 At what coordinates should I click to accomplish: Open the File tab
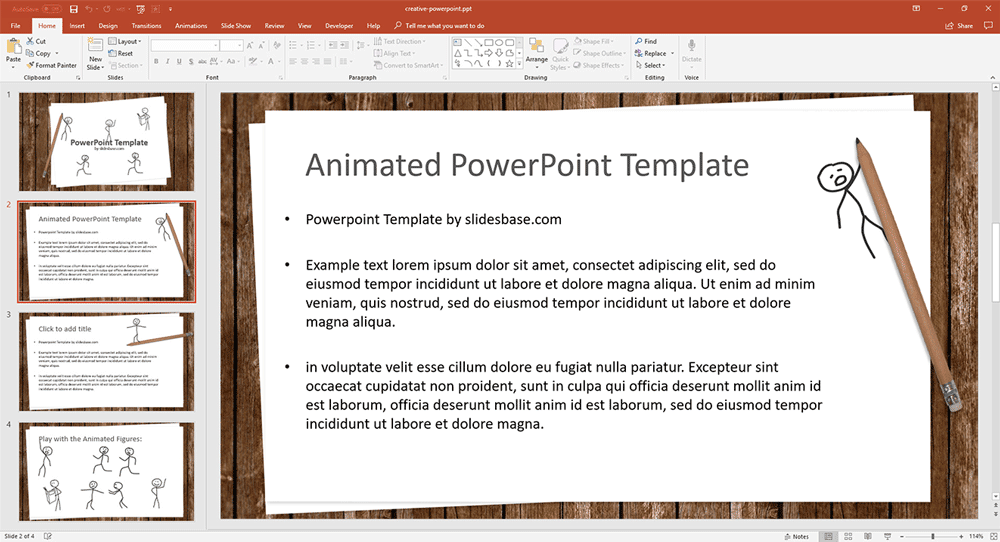pos(15,26)
